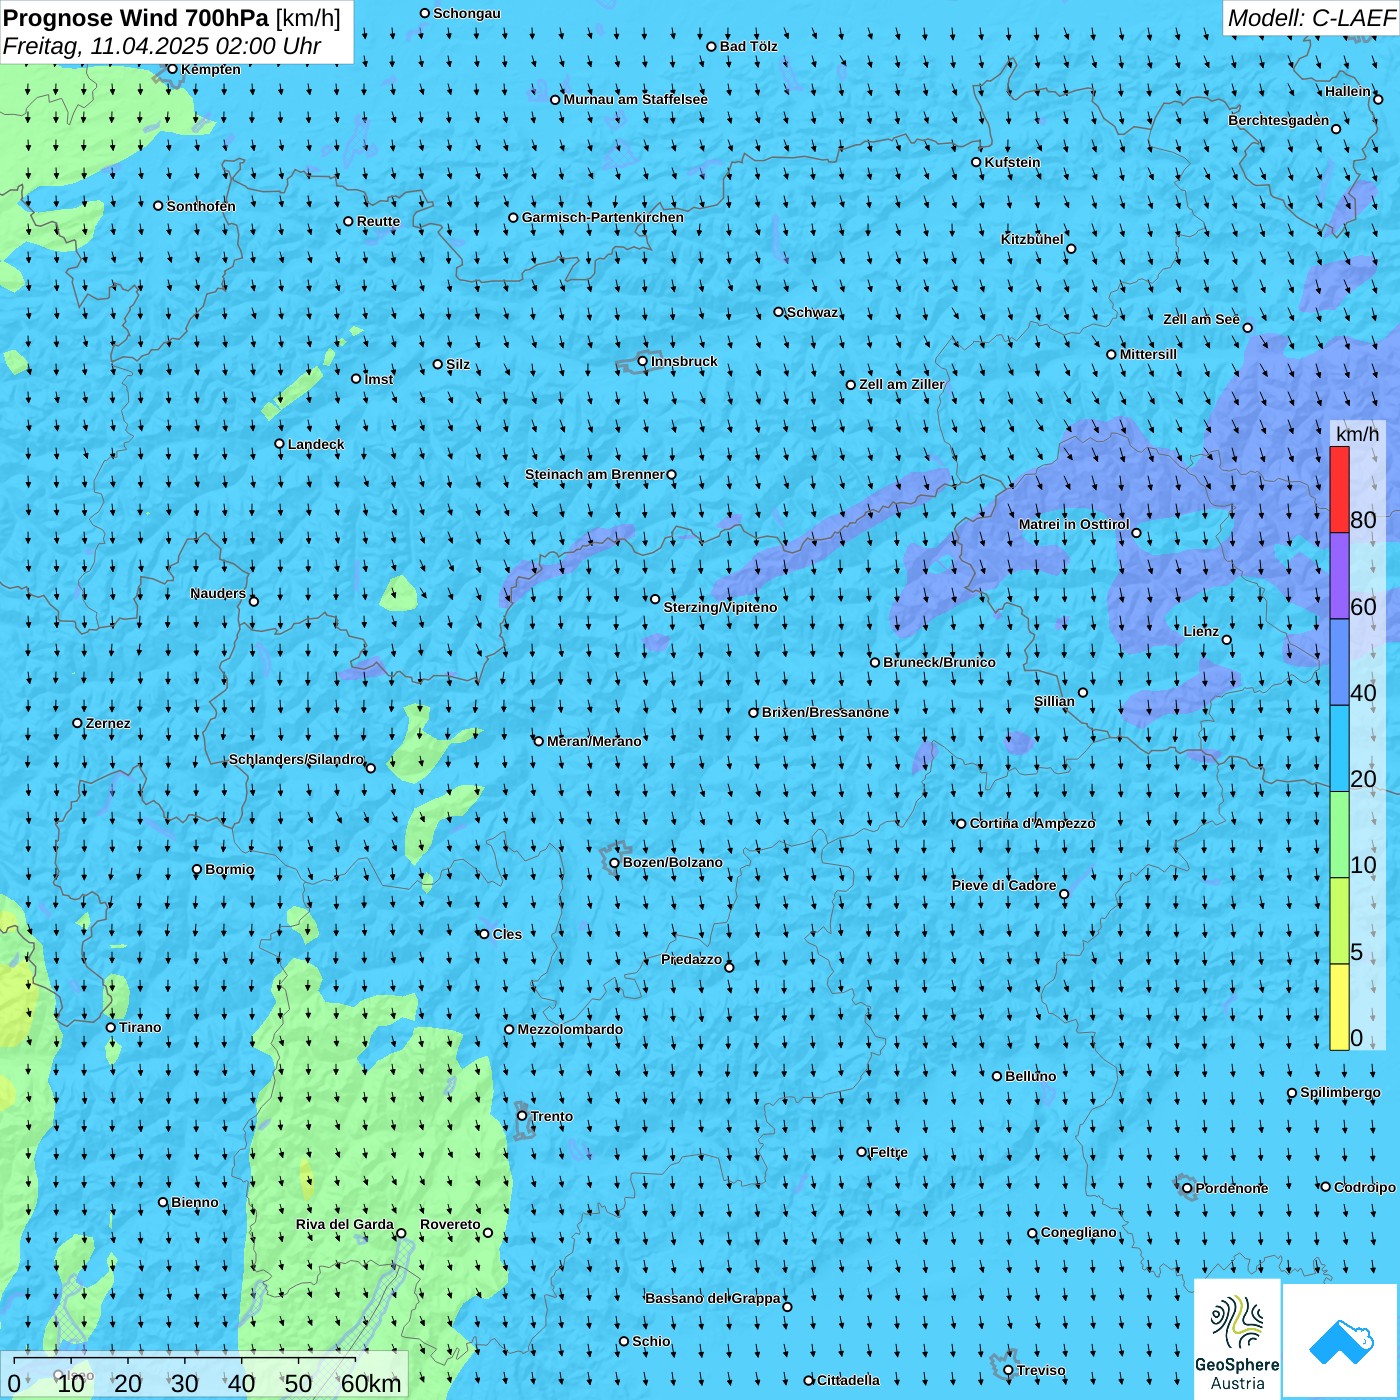Click the green 10-20 km/h legend swatch
This screenshot has height=1400, width=1400.
coord(1339,834)
